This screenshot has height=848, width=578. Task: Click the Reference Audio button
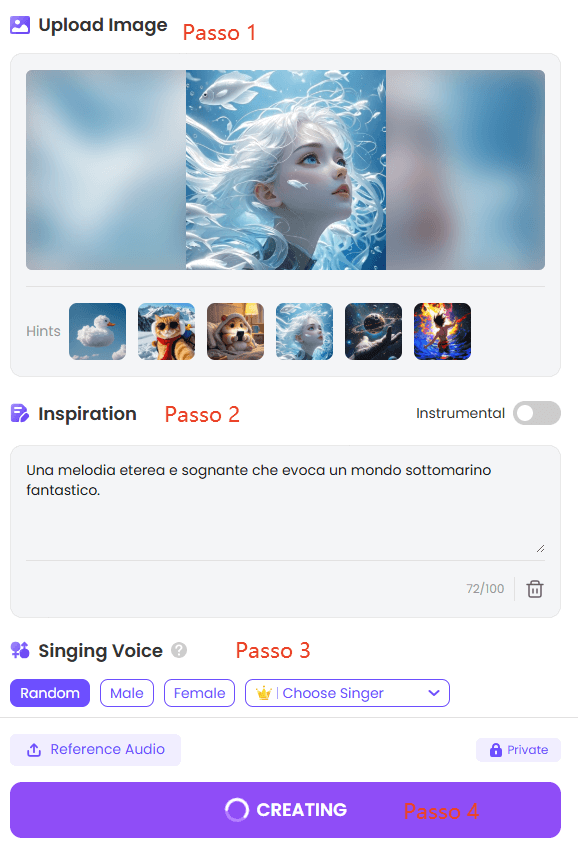95,750
